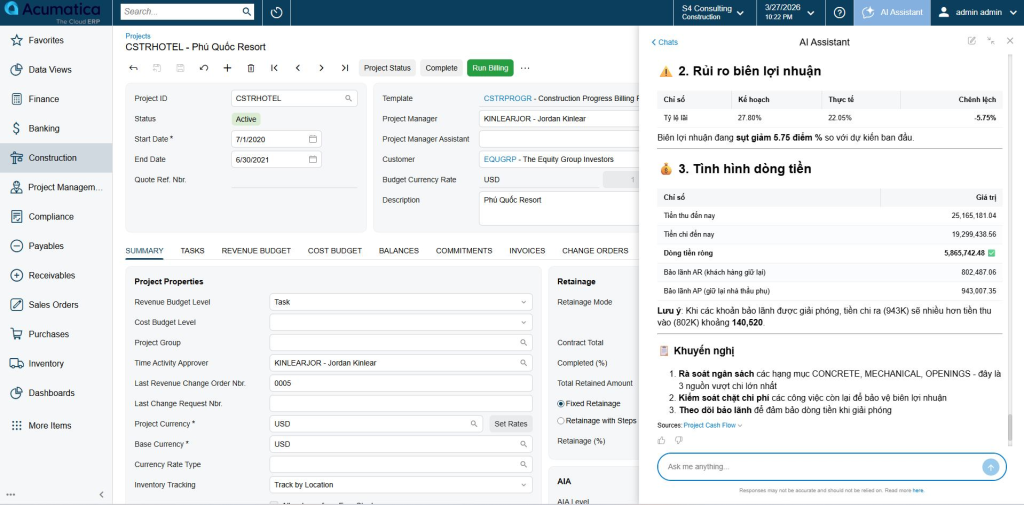
Task: Start a new AI chat
Action: point(972,41)
